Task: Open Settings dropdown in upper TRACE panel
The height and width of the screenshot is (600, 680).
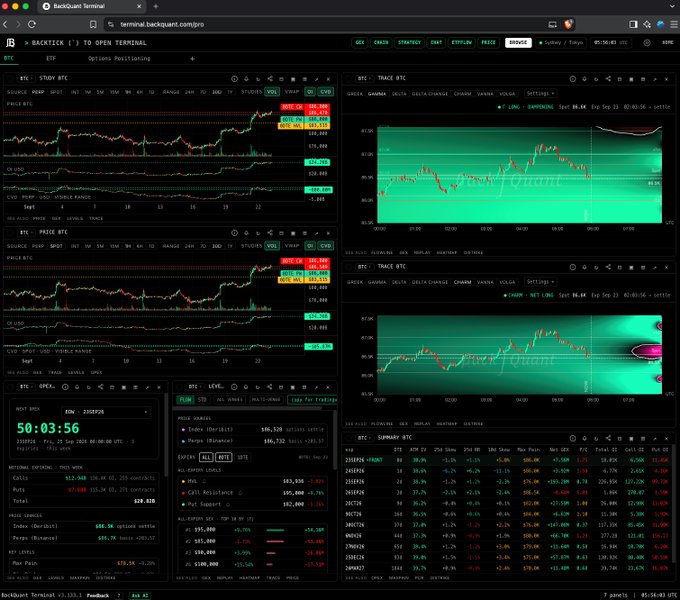Action: (x=540, y=93)
